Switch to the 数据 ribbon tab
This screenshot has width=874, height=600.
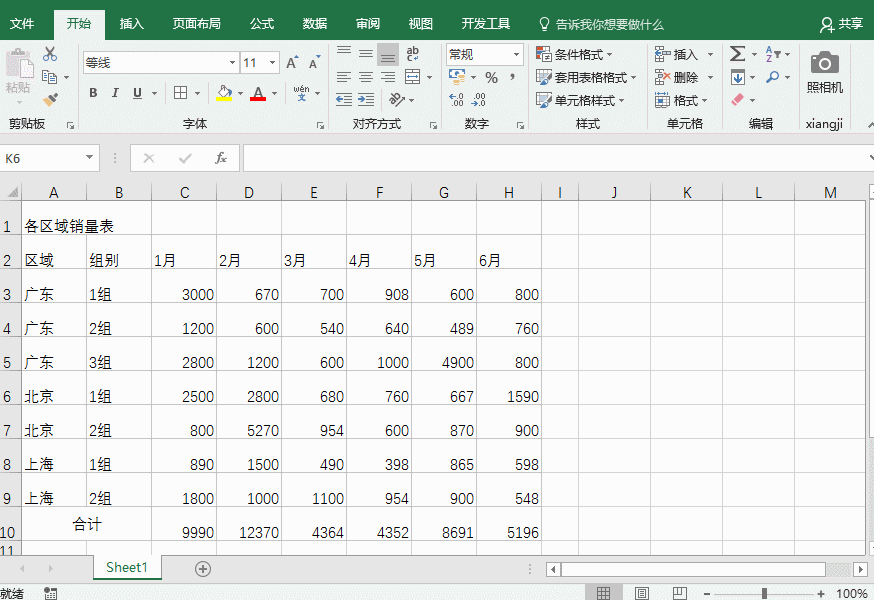coord(314,24)
